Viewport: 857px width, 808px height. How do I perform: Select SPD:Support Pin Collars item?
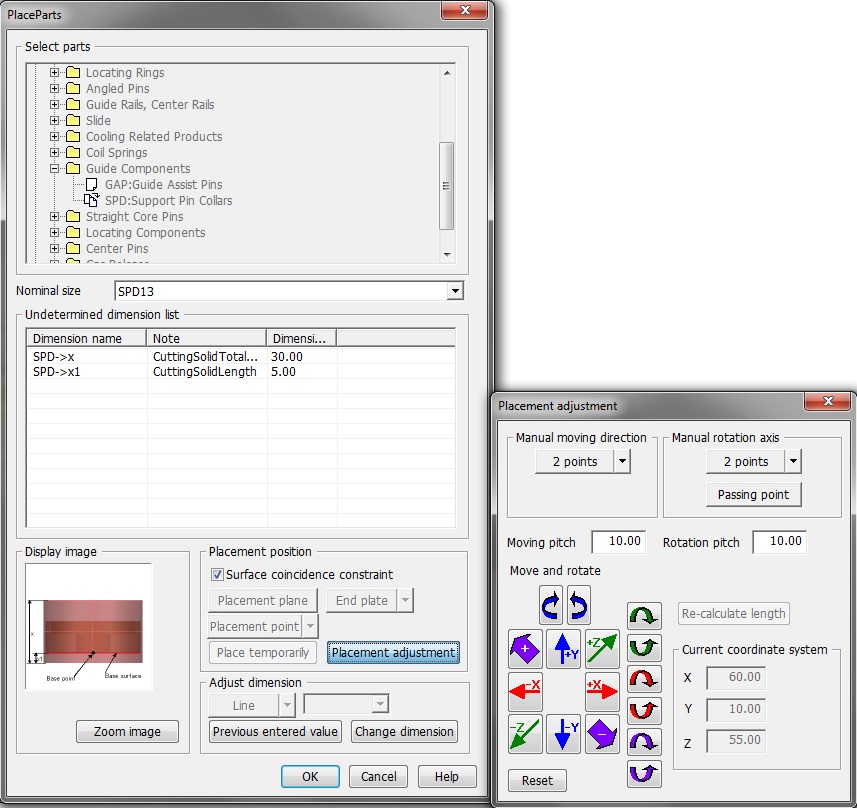[x=168, y=201]
